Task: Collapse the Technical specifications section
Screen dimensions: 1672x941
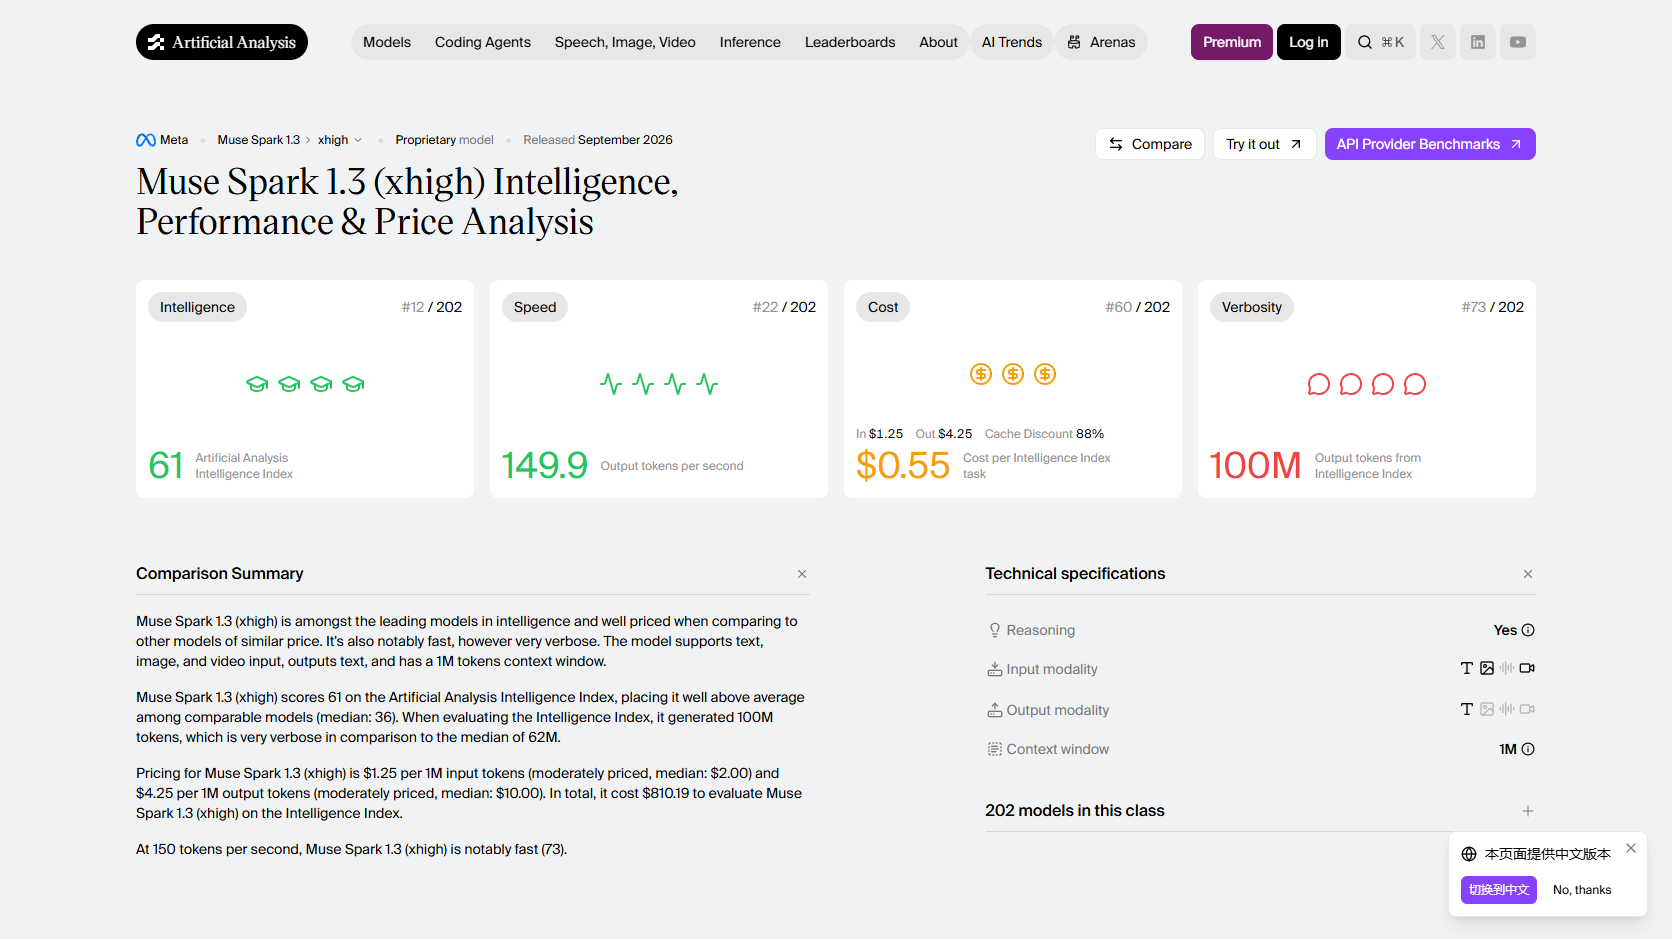Action: click(x=1528, y=574)
